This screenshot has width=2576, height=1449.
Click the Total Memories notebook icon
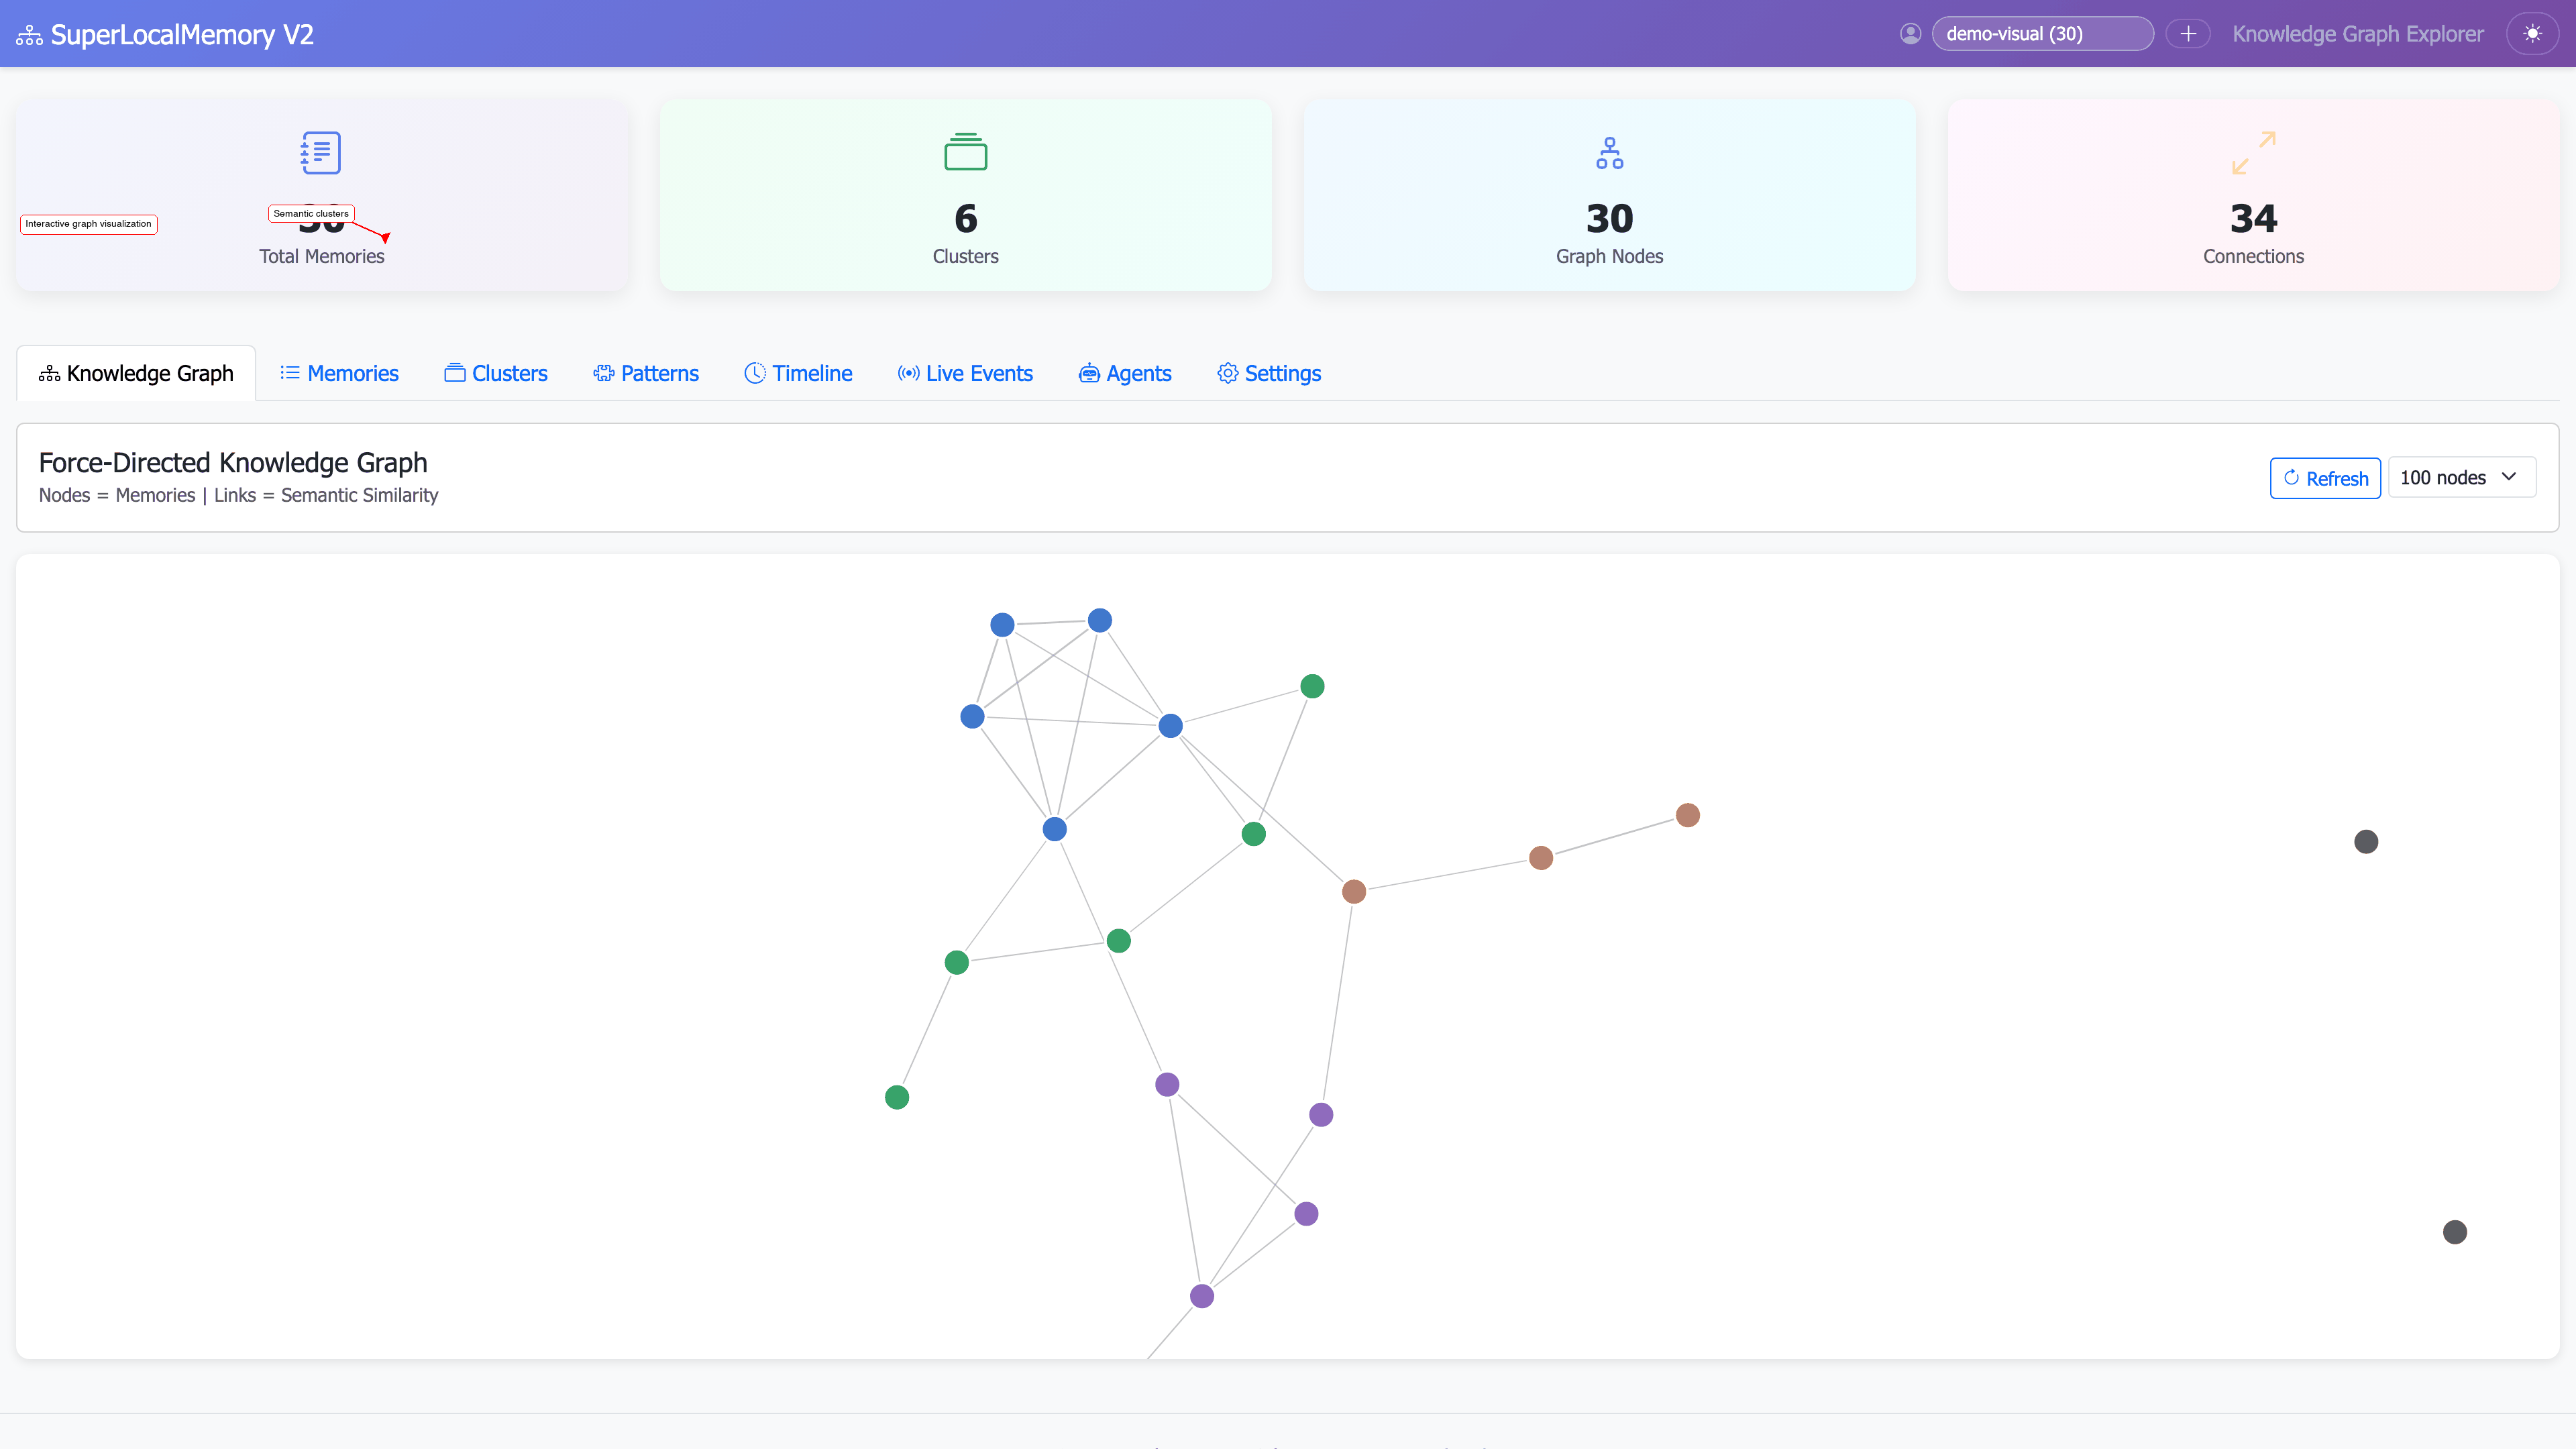coord(319,152)
